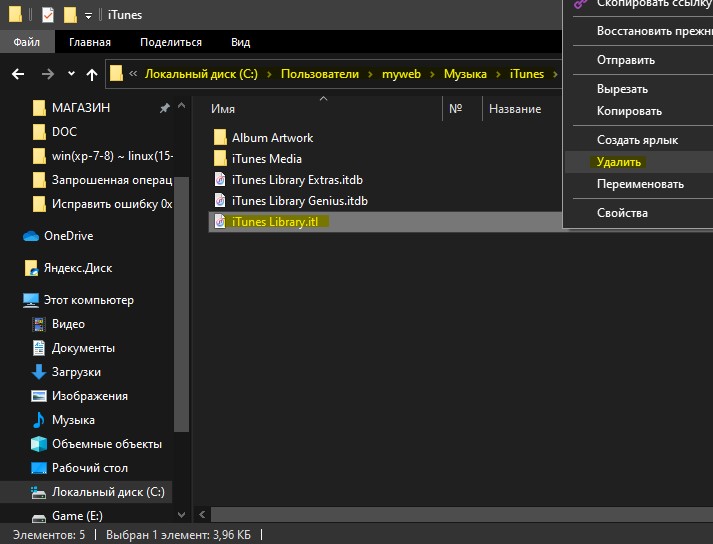Click the navigation pane vertical scrollbar thumb
713x544 pixels.
[x=181, y=304]
